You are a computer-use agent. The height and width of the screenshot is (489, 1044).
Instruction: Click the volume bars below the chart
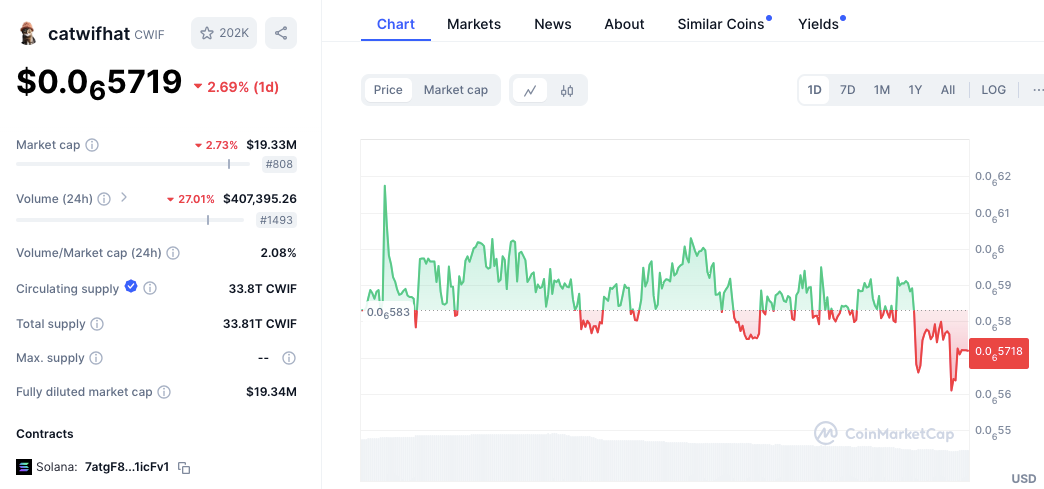pos(664,458)
